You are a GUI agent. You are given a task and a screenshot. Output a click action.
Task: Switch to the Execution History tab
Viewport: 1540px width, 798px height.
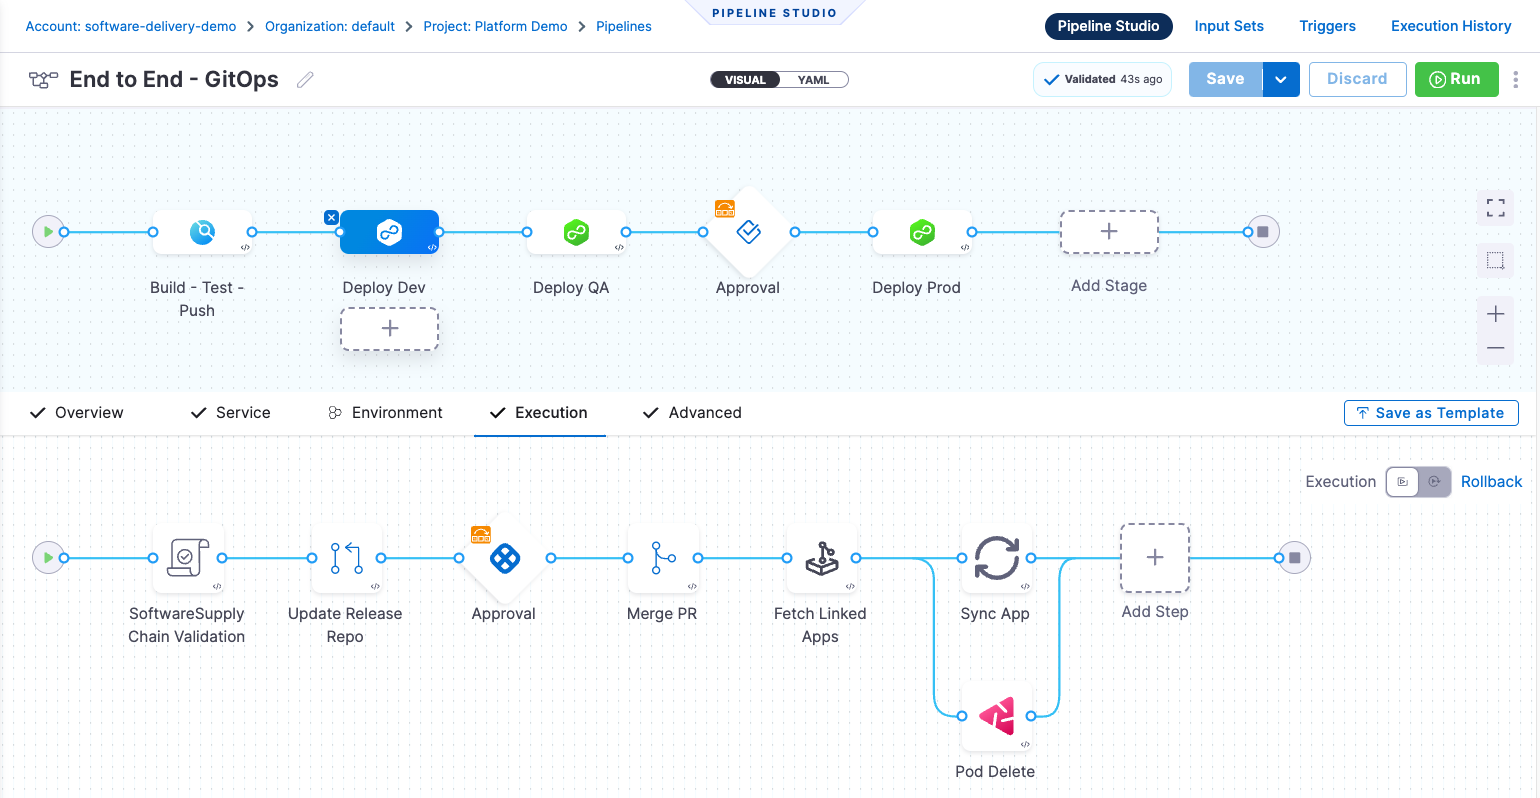(1451, 26)
